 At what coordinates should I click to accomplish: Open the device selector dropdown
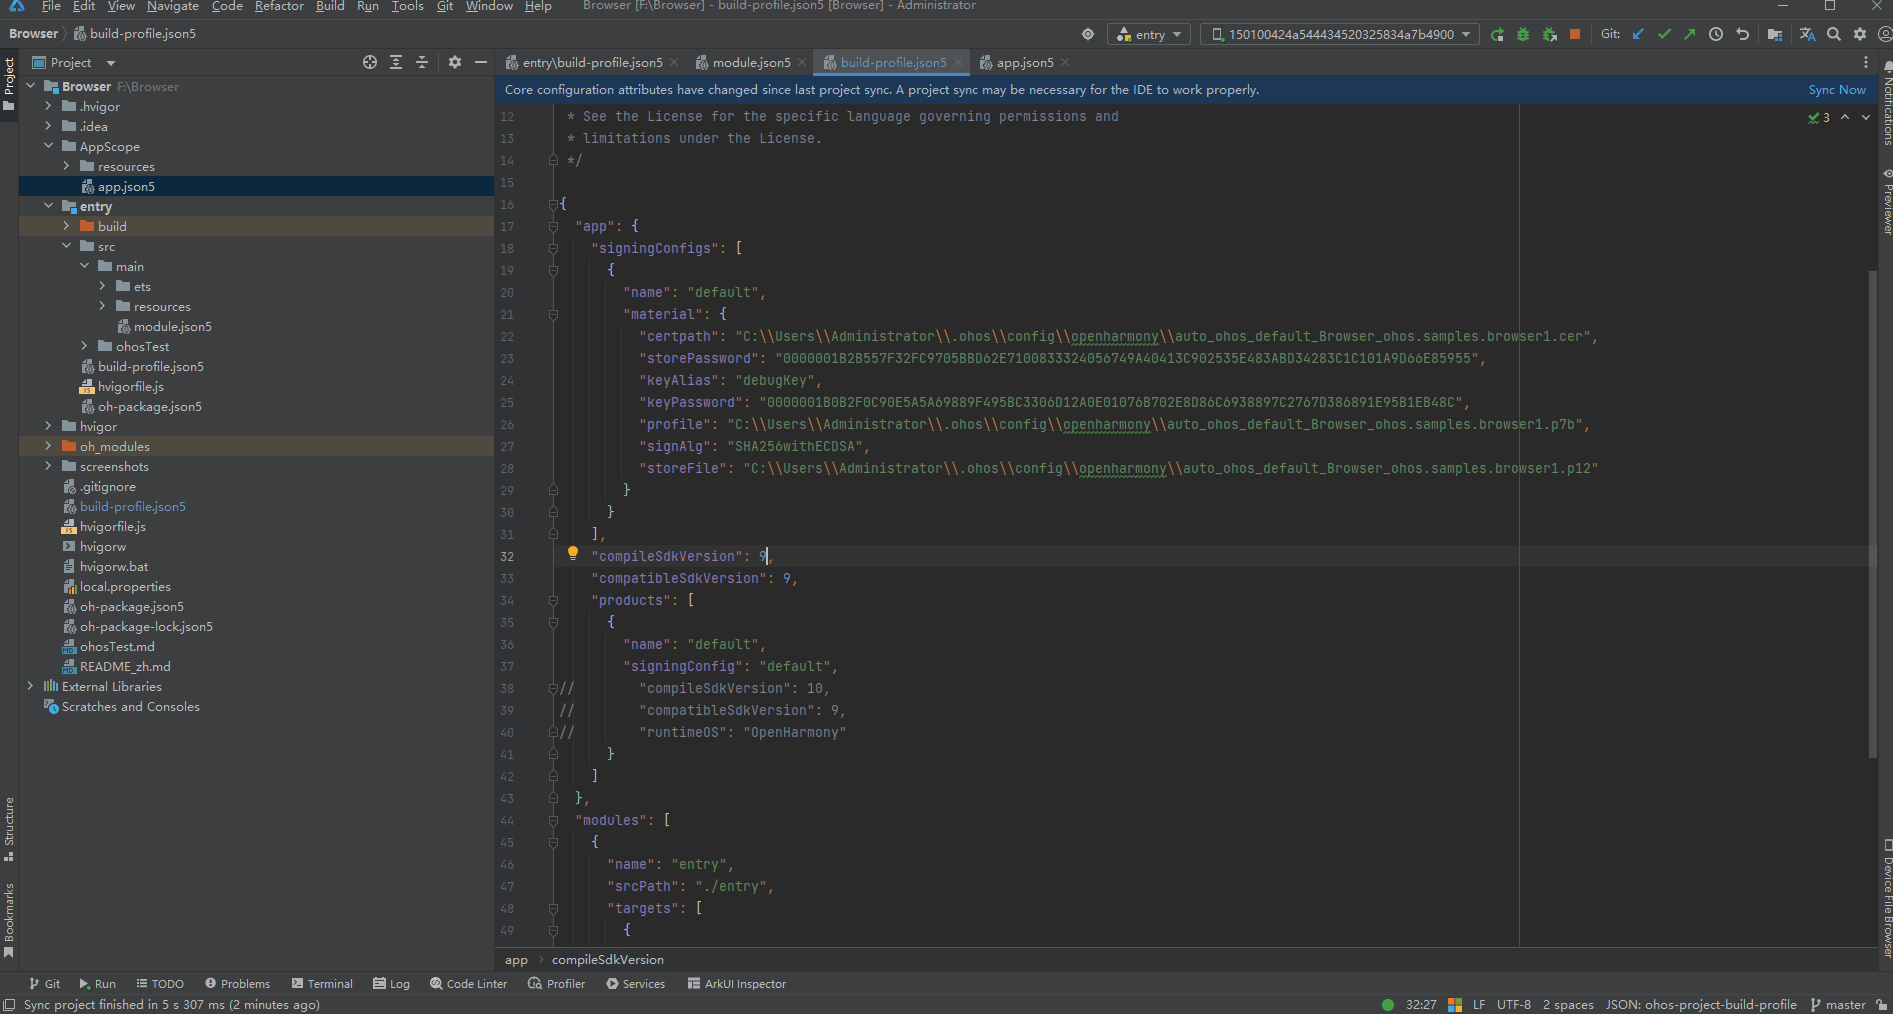tap(1339, 35)
